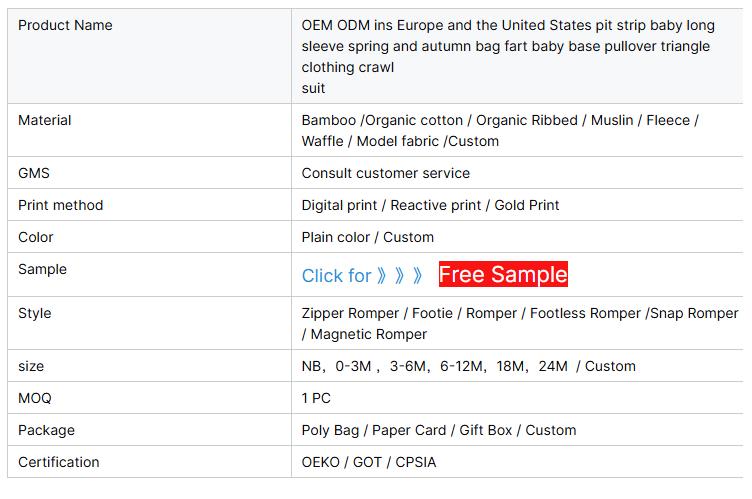
Task: Select the Style row label
Action: pyautogui.click(x=35, y=313)
